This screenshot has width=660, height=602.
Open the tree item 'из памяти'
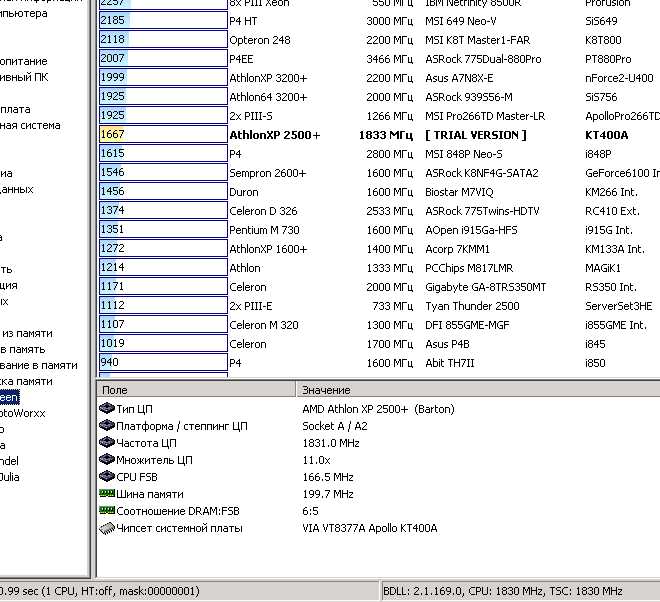pos(27,333)
